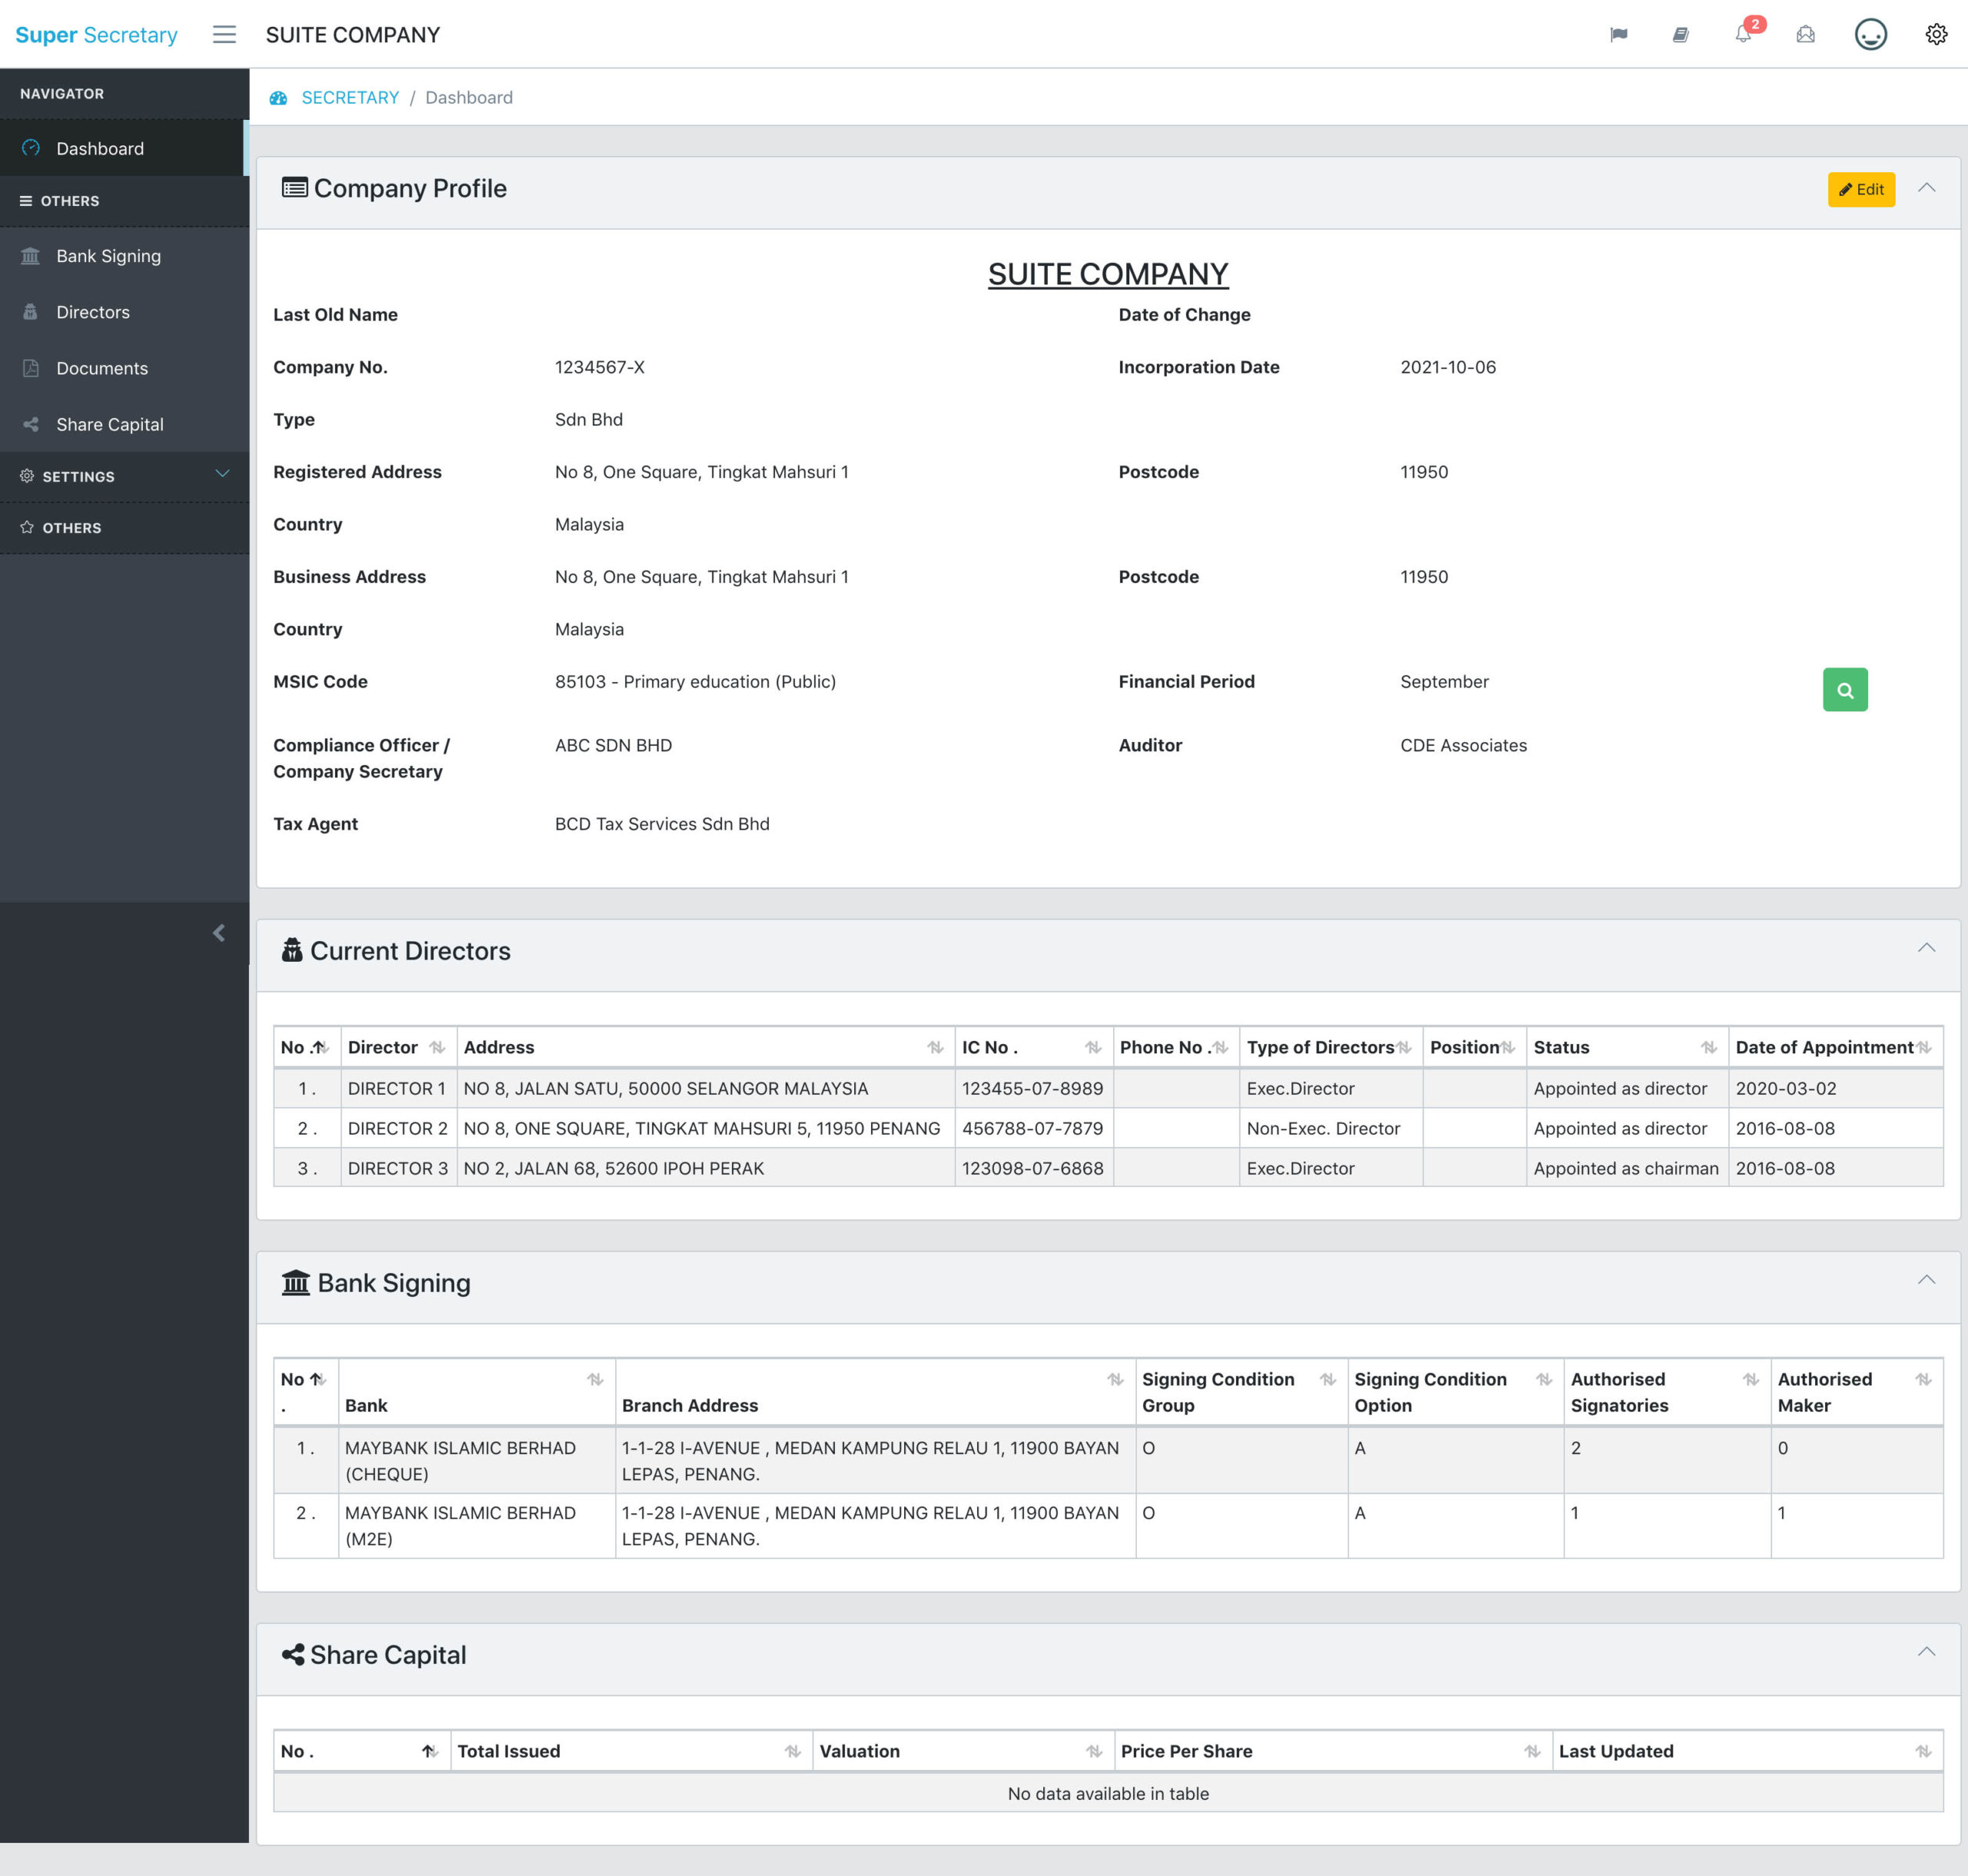Viewport: 1968px width, 1876px height.
Task: Open SECRETARY link in the breadcrumb
Action: pos(350,97)
